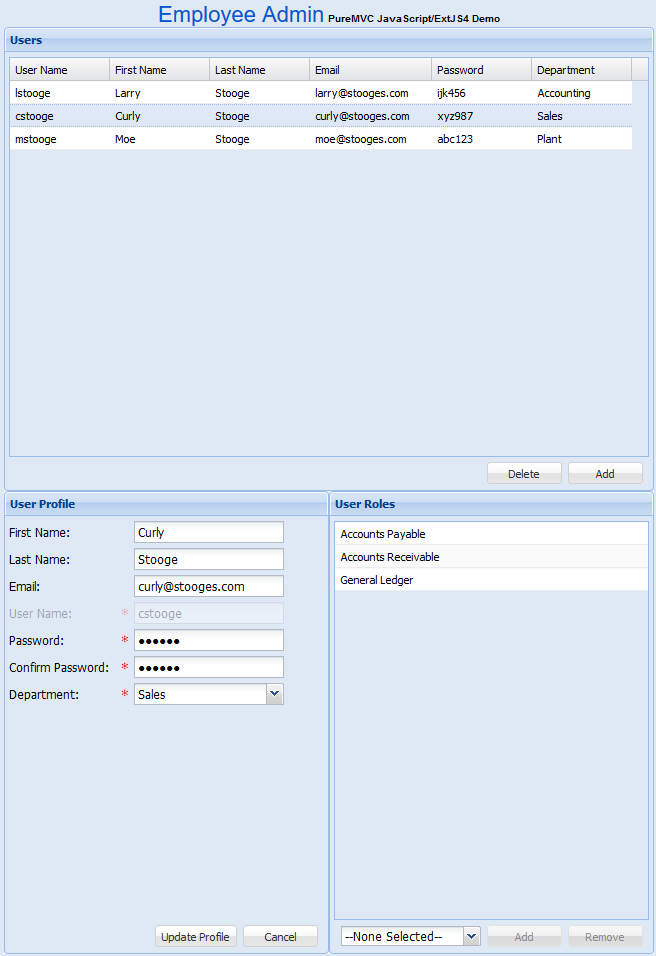Image resolution: width=656 pixels, height=956 pixels.
Task: Click the email cell larry@stooges.com
Action: tap(370, 93)
